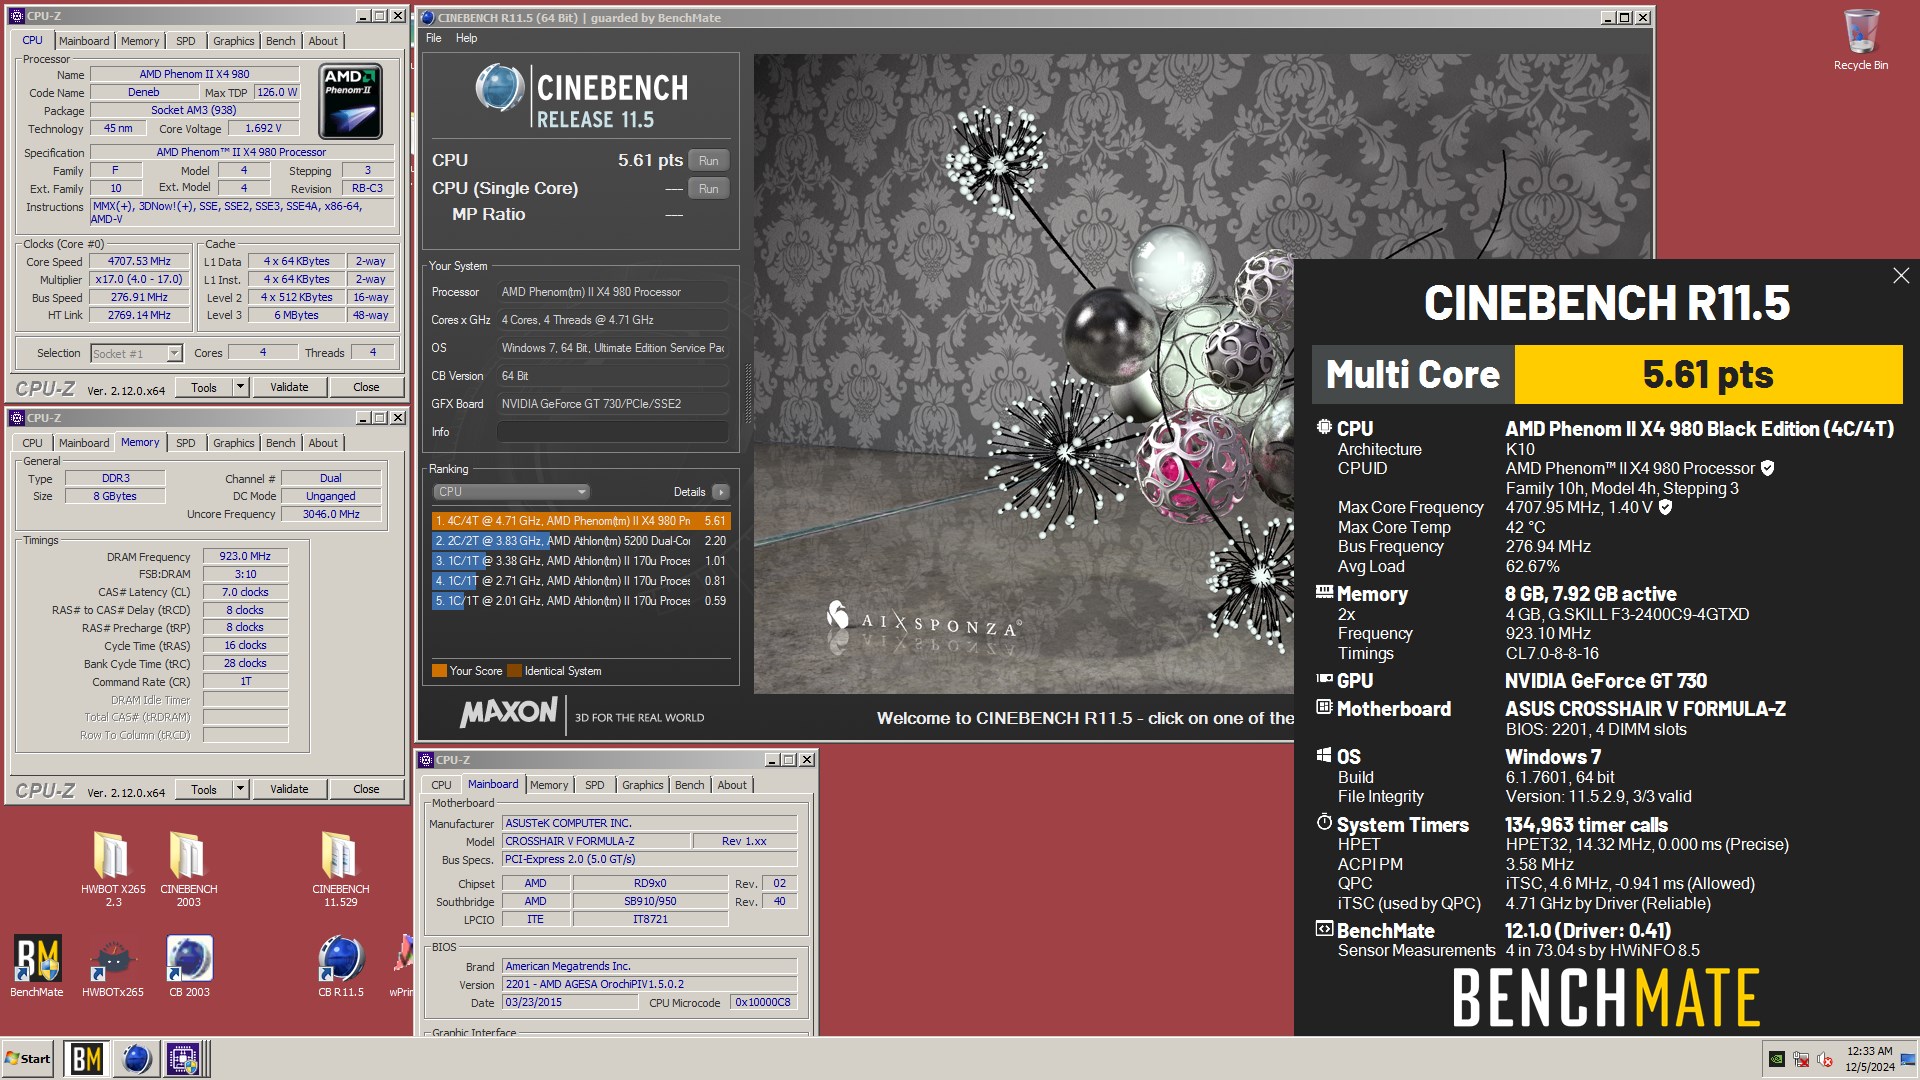Click the Show Desktop icon beside the clock
The image size is (1920, 1080).
pos(1908,1059)
